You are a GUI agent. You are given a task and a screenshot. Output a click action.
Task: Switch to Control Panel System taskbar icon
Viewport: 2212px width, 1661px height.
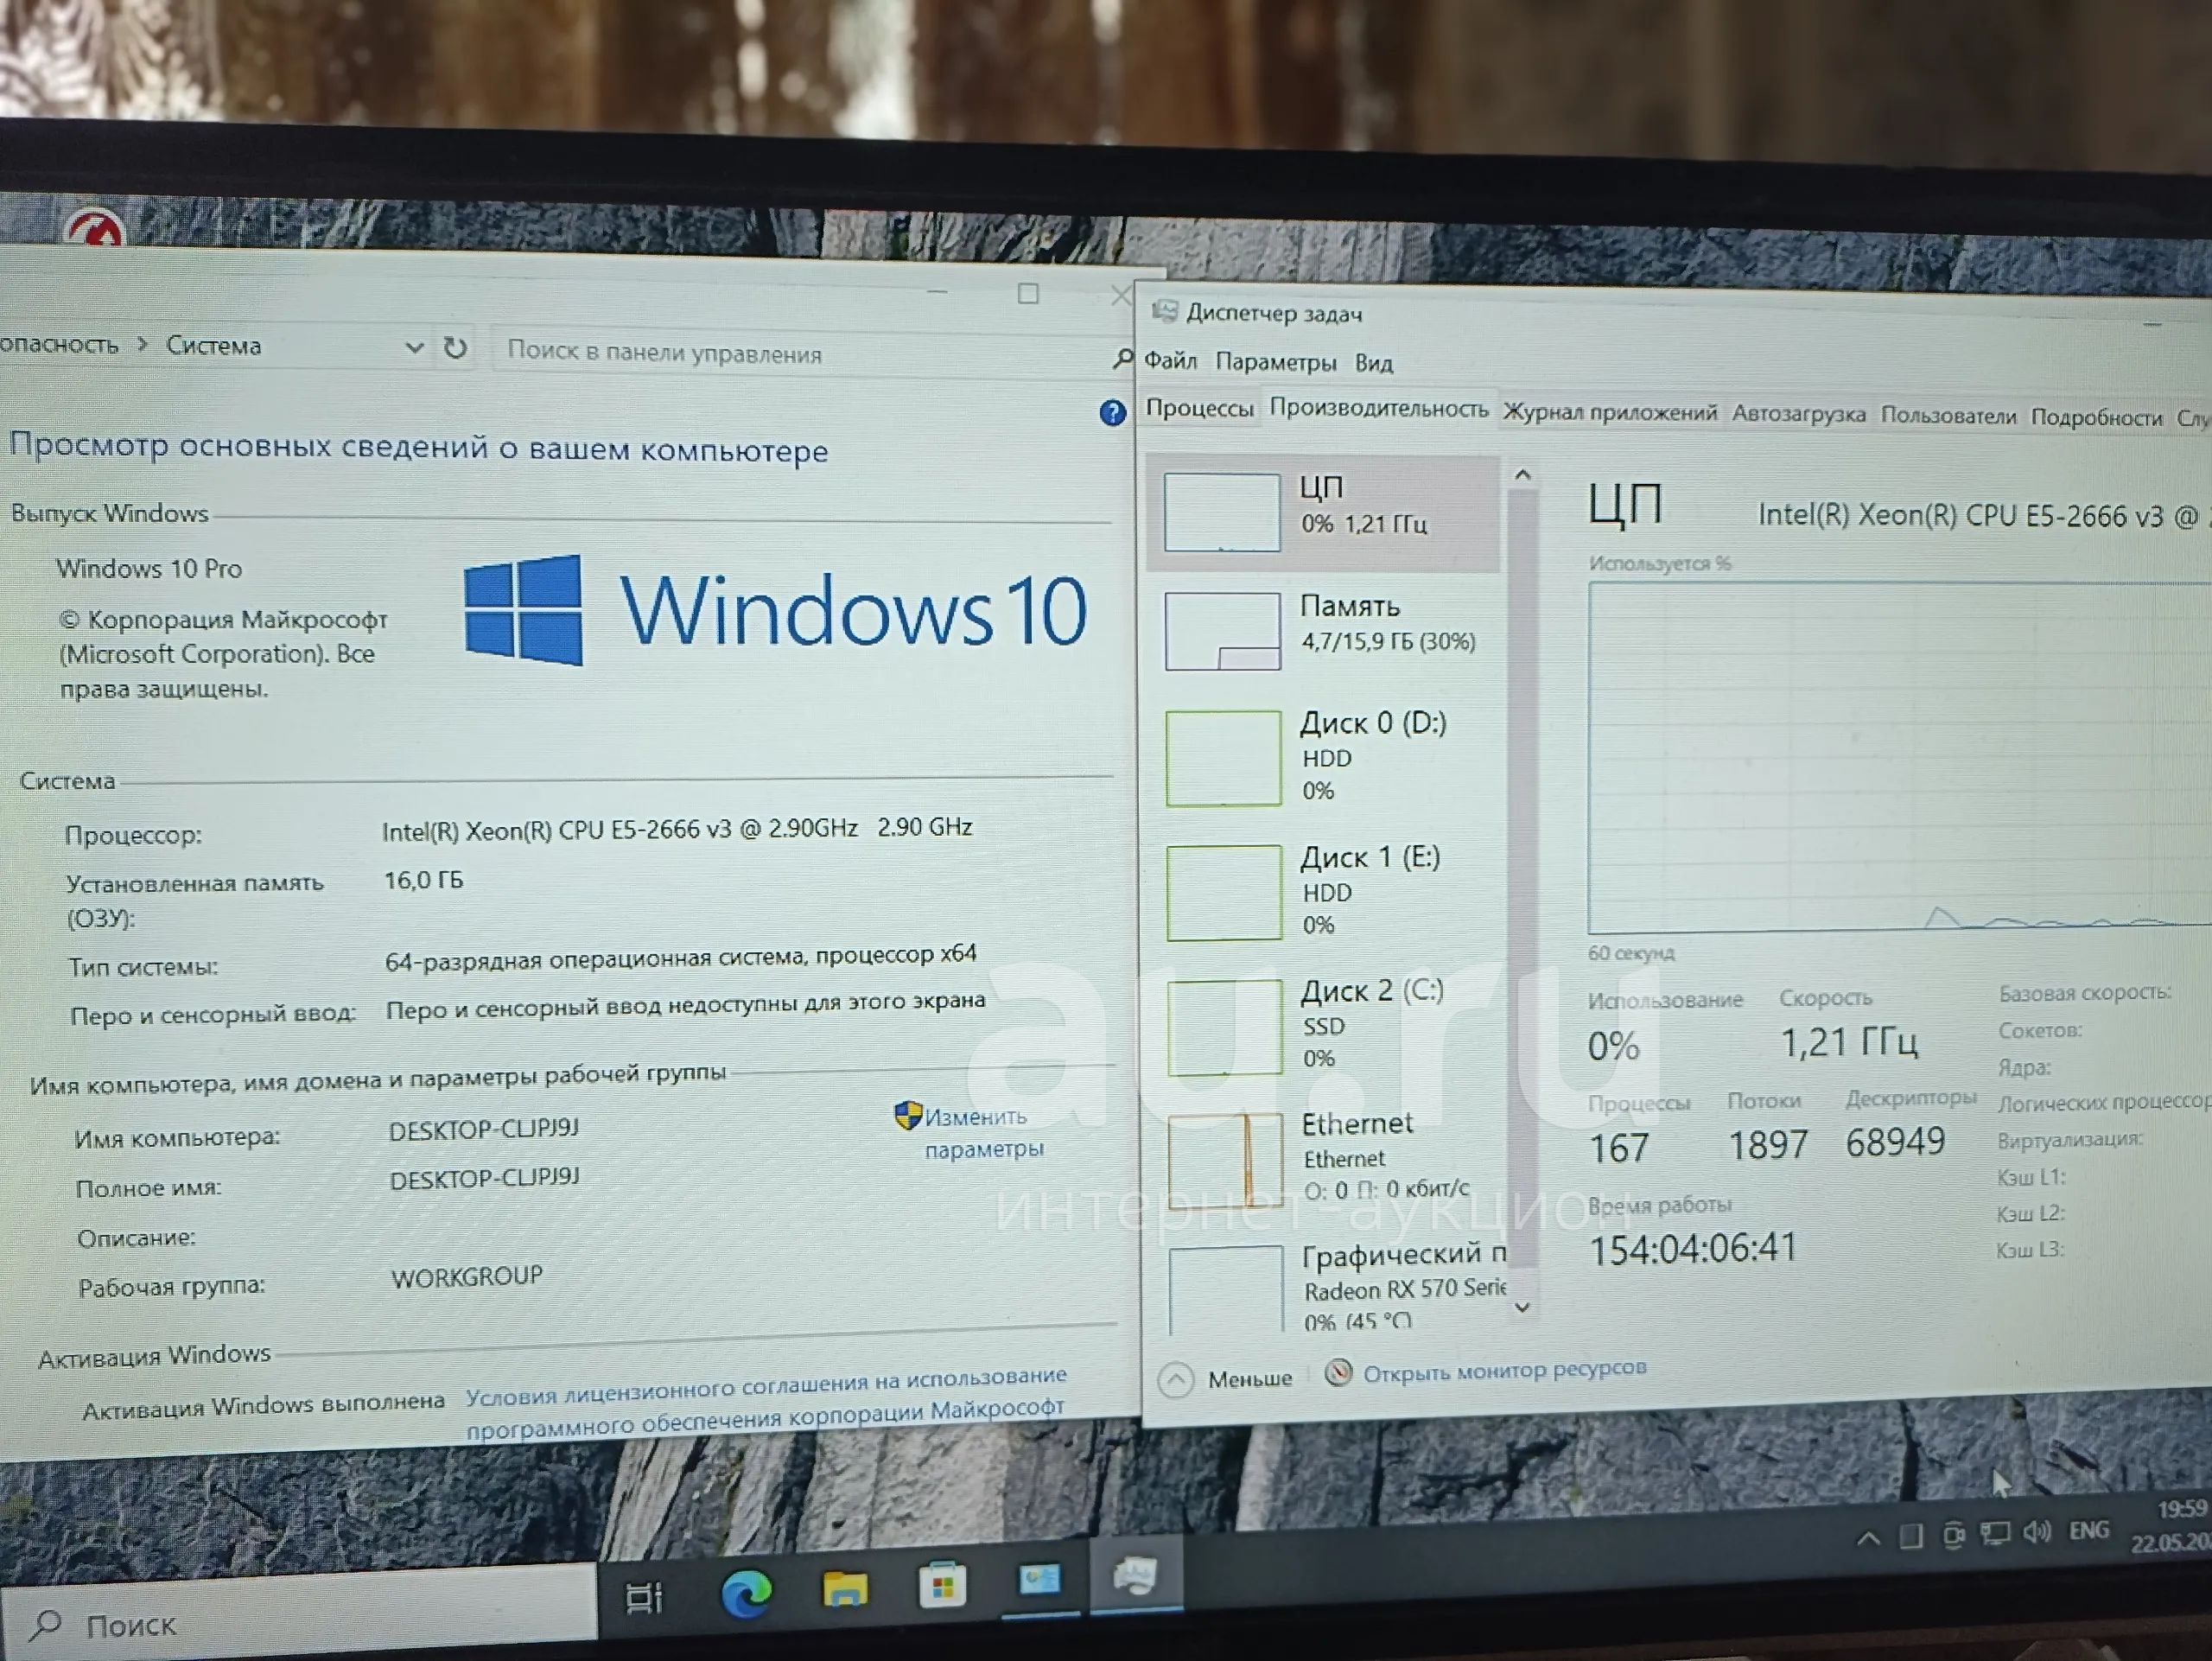[1039, 1581]
